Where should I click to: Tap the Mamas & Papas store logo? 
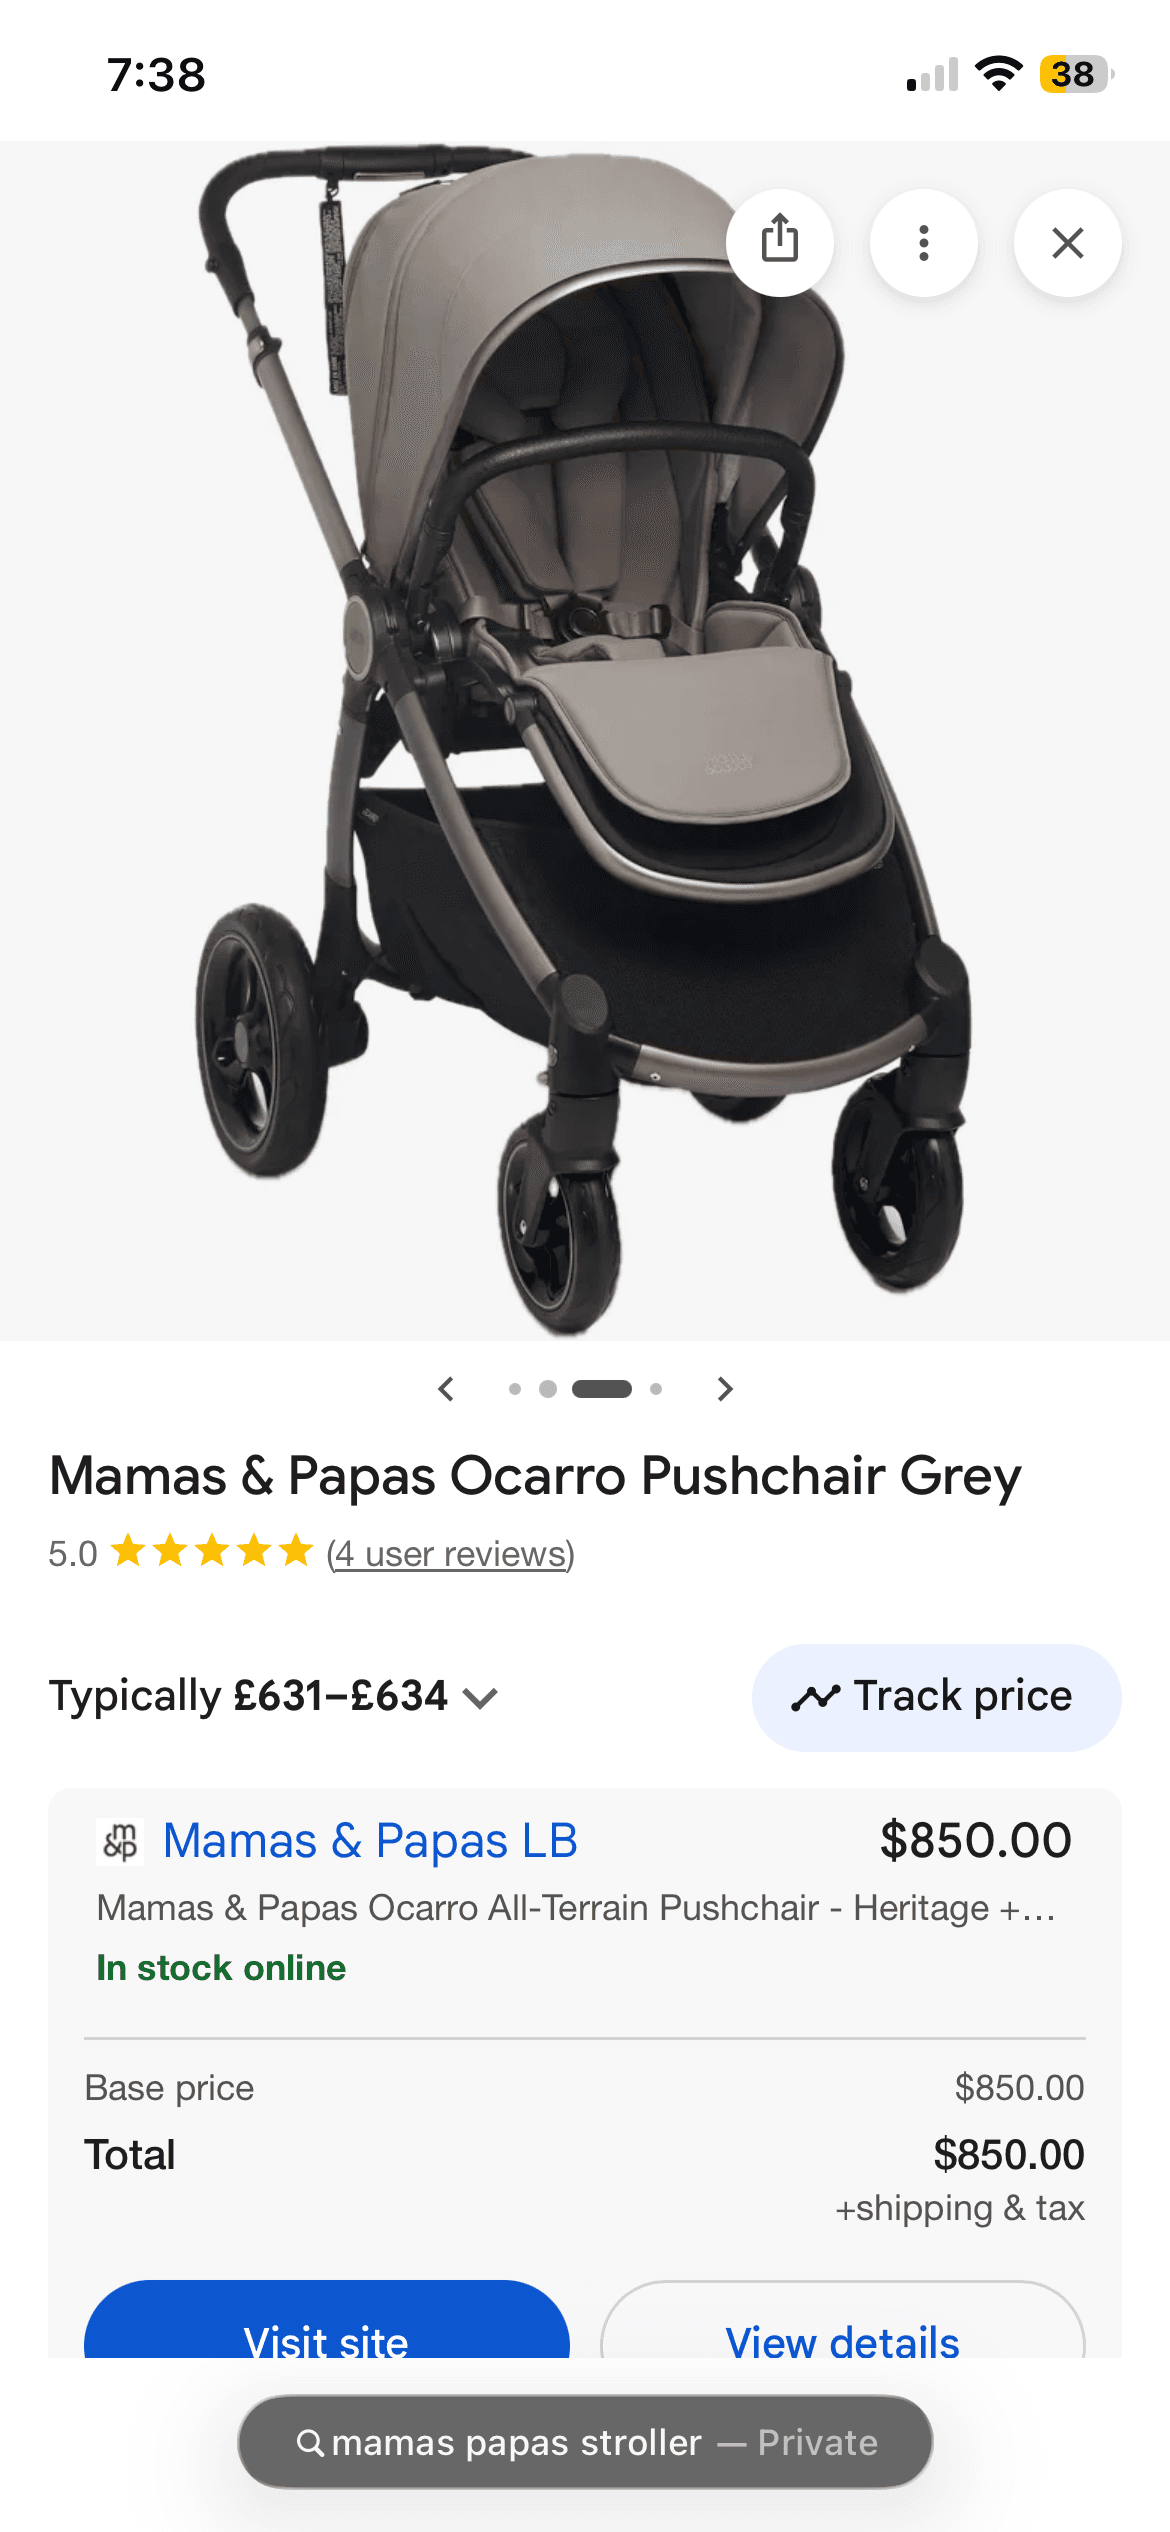(x=120, y=1841)
